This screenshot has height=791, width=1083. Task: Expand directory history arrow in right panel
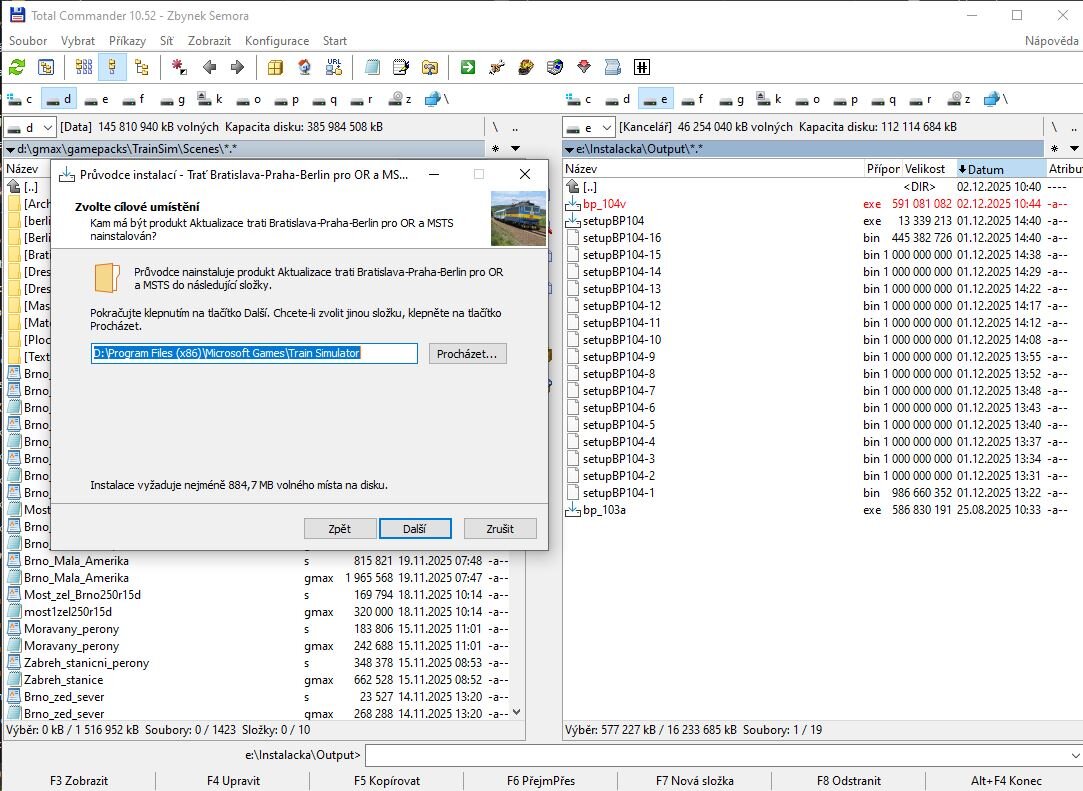point(1074,148)
